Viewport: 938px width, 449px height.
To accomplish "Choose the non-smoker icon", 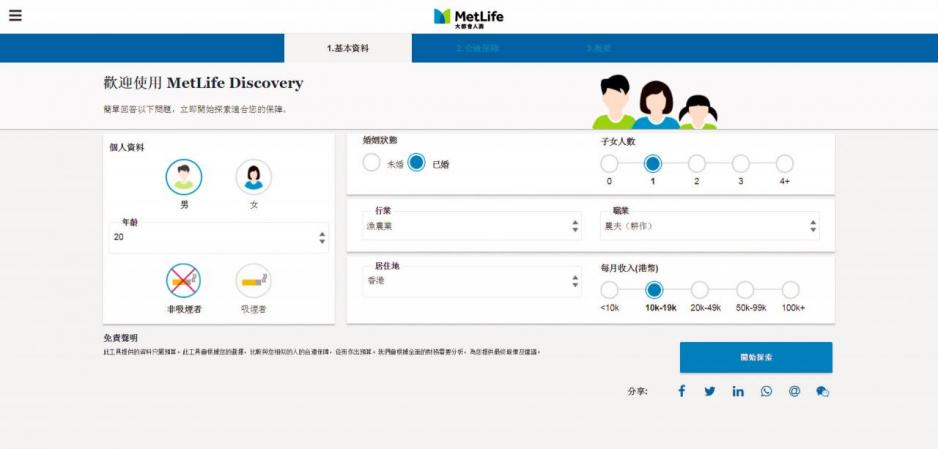I will coord(183,281).
